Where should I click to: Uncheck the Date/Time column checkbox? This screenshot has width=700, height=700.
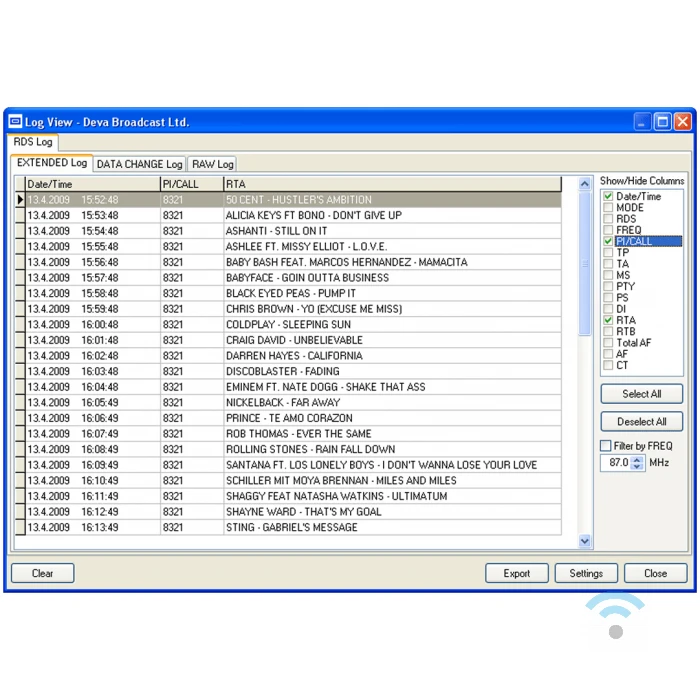coord(608,196)
